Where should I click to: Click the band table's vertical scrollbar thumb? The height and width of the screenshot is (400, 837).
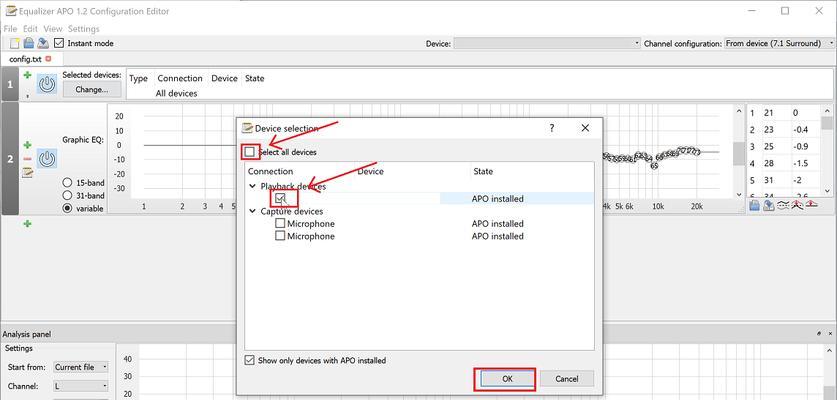(x=826, y=124)
